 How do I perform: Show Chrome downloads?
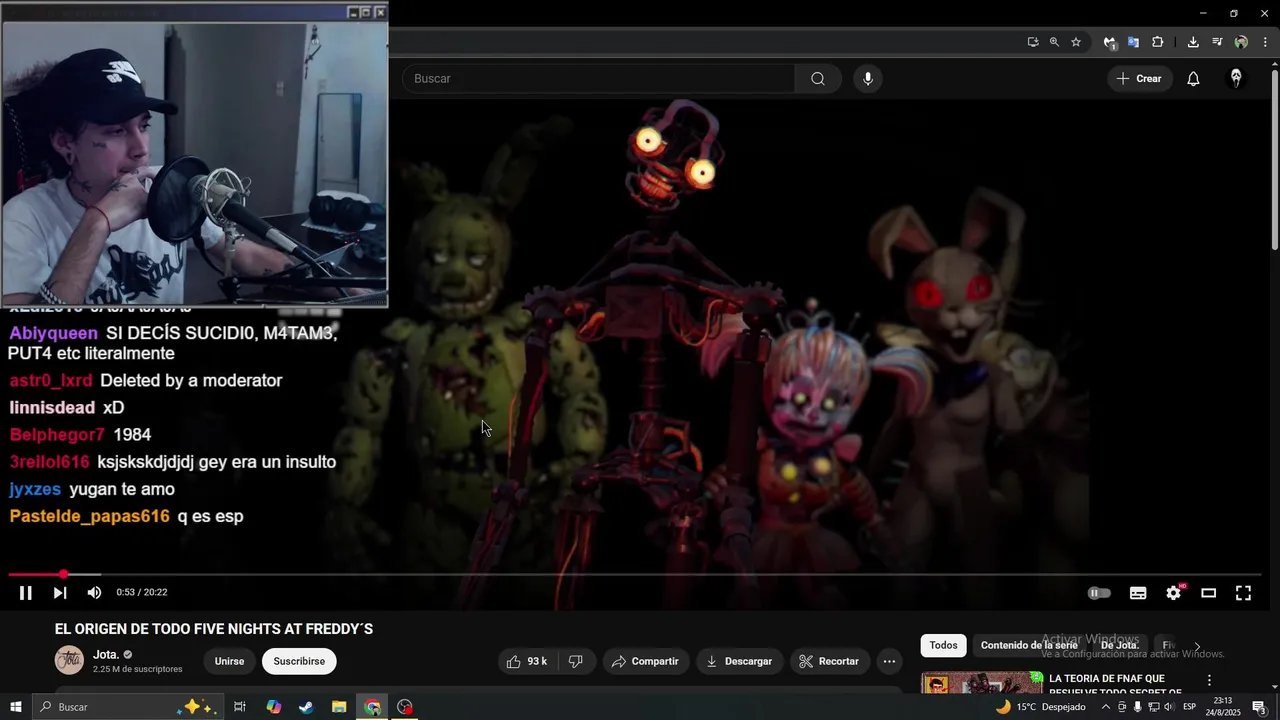[x=1193, y=42]
